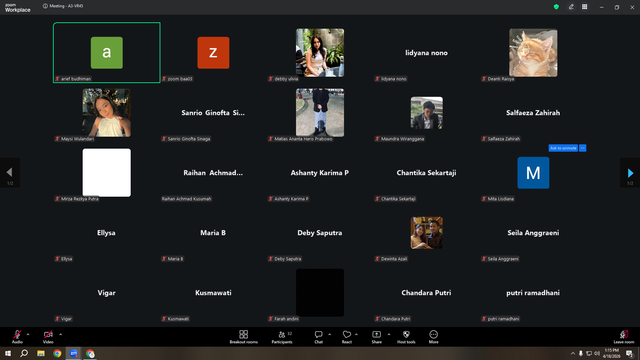Click the Sanrio Ginofta Si... name tile

213,113
